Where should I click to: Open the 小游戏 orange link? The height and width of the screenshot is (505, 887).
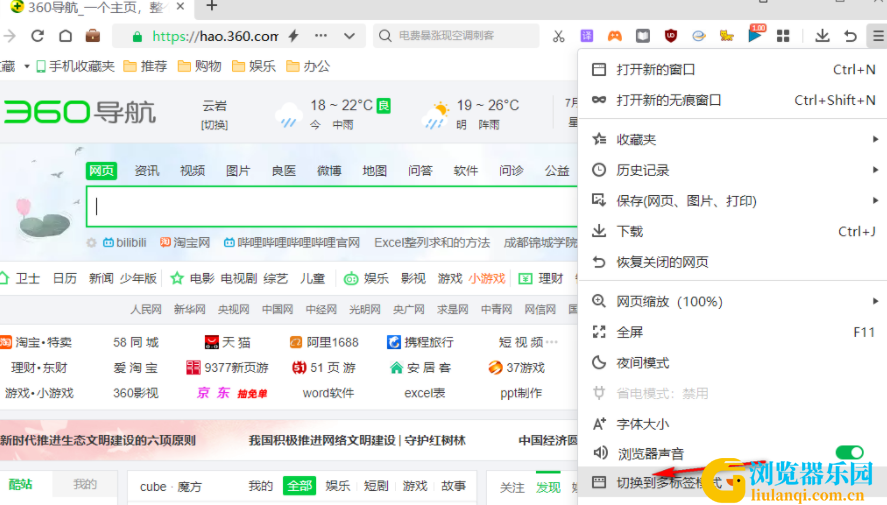coord(486,278)
